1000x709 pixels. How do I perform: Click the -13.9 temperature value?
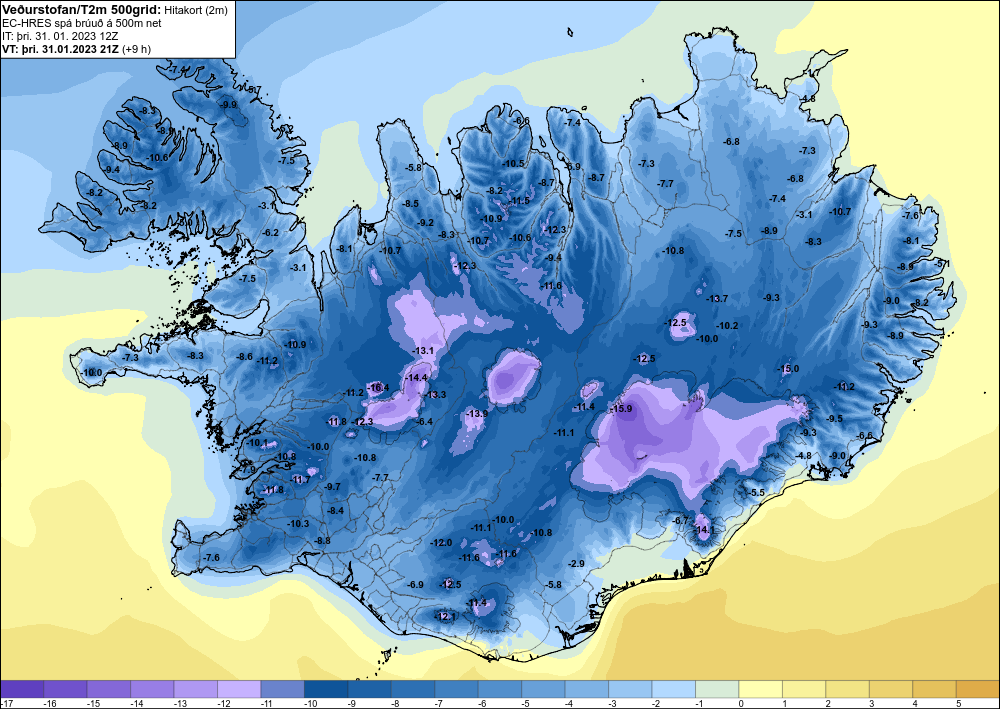coord(477,414)
